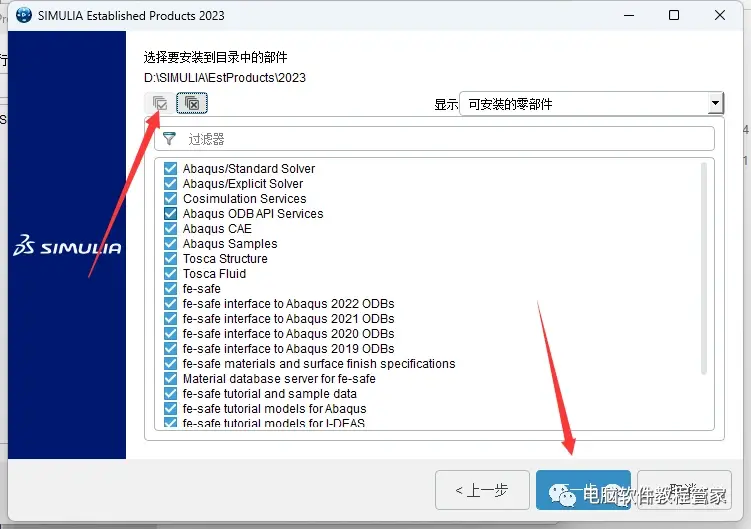Select the Abaqus CAE text row
Screen dimensions: 751x529
pyautogui.click(x=217, y=229)
